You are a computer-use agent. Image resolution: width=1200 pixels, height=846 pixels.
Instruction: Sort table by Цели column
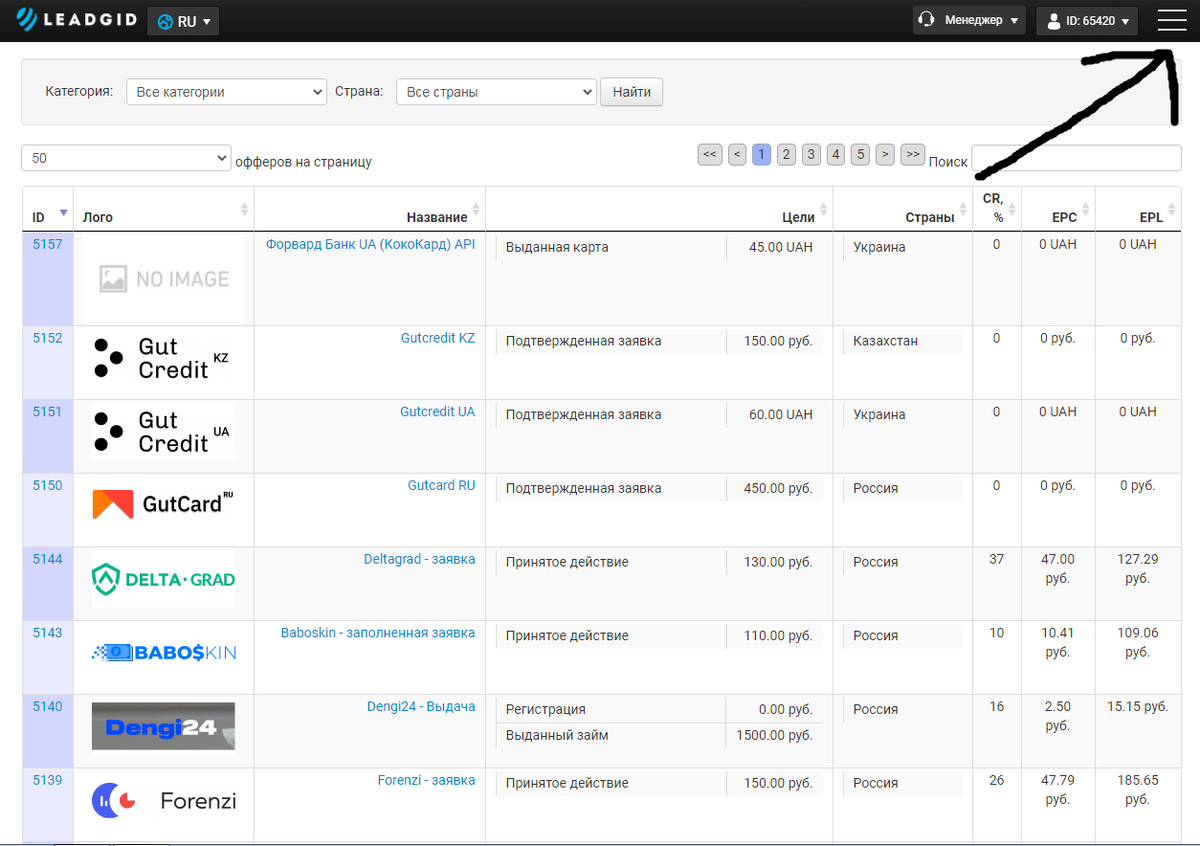(658, 209)
